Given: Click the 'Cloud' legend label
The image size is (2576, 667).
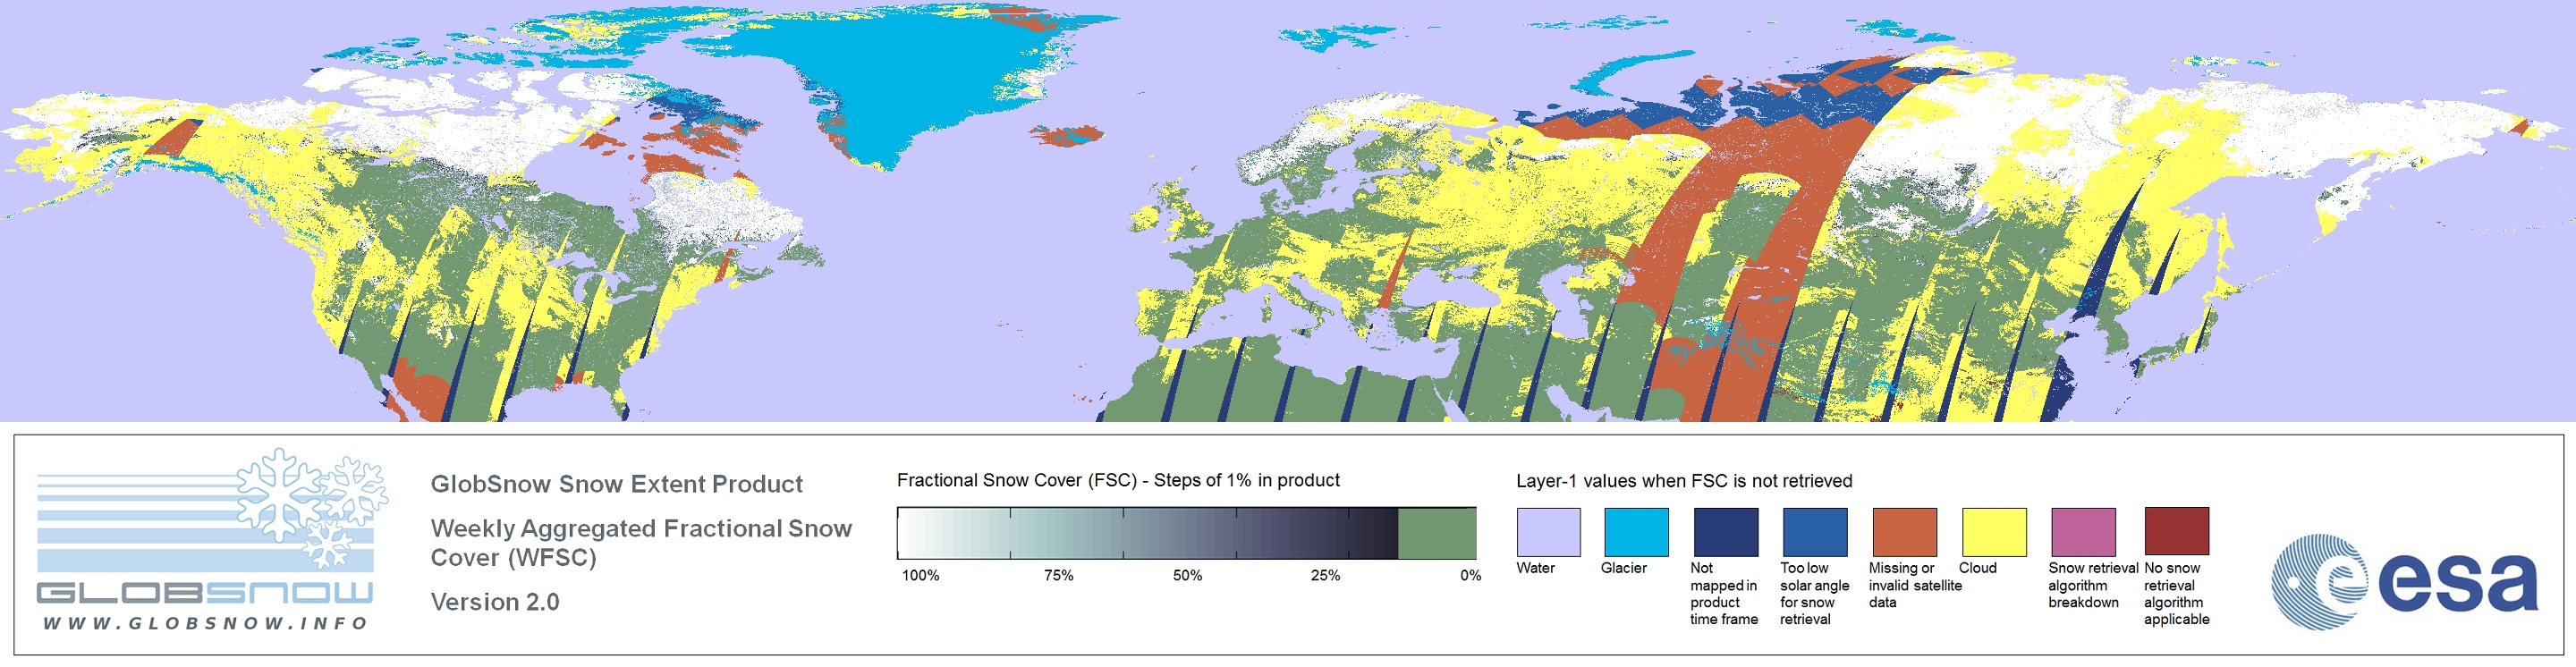Looking at the screenshot, I should click(1977, 568).
